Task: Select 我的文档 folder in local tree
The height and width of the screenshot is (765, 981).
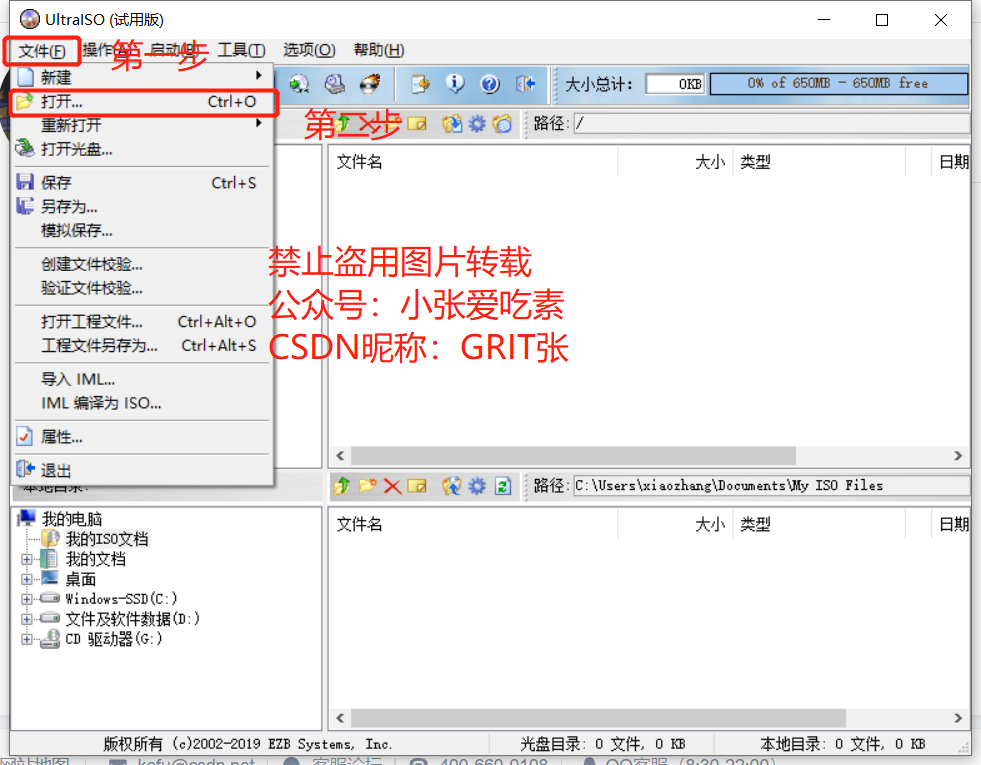Action: pyautogui.click(x=96, y=559)
